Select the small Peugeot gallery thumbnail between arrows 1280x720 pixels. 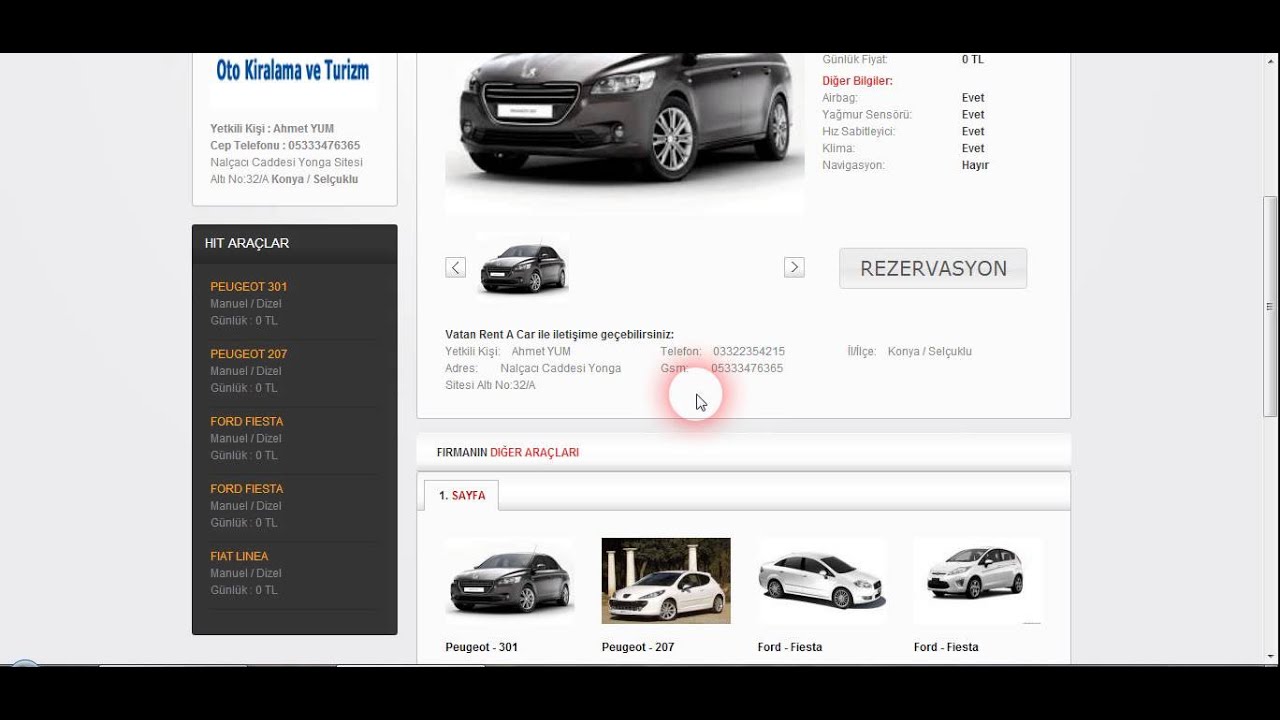pyautogui.click(x=523, y=267)
